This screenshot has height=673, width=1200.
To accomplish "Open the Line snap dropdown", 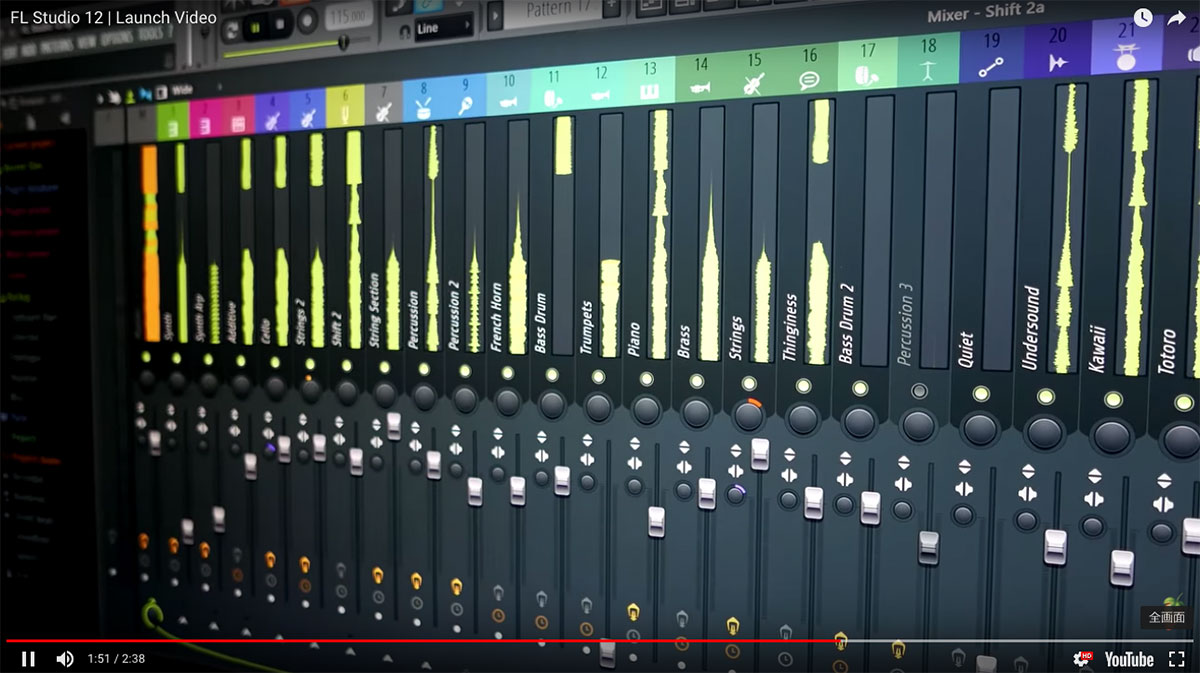I will 443,28.
